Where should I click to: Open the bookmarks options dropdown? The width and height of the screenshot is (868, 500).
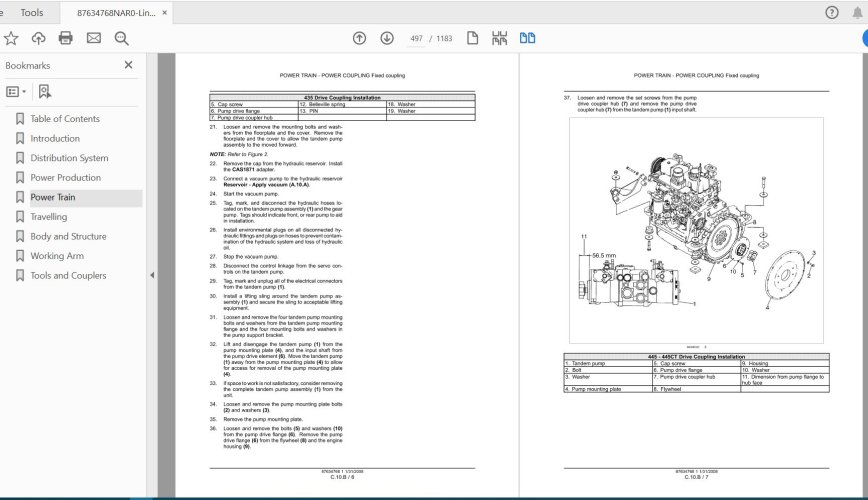pos(17,91)
